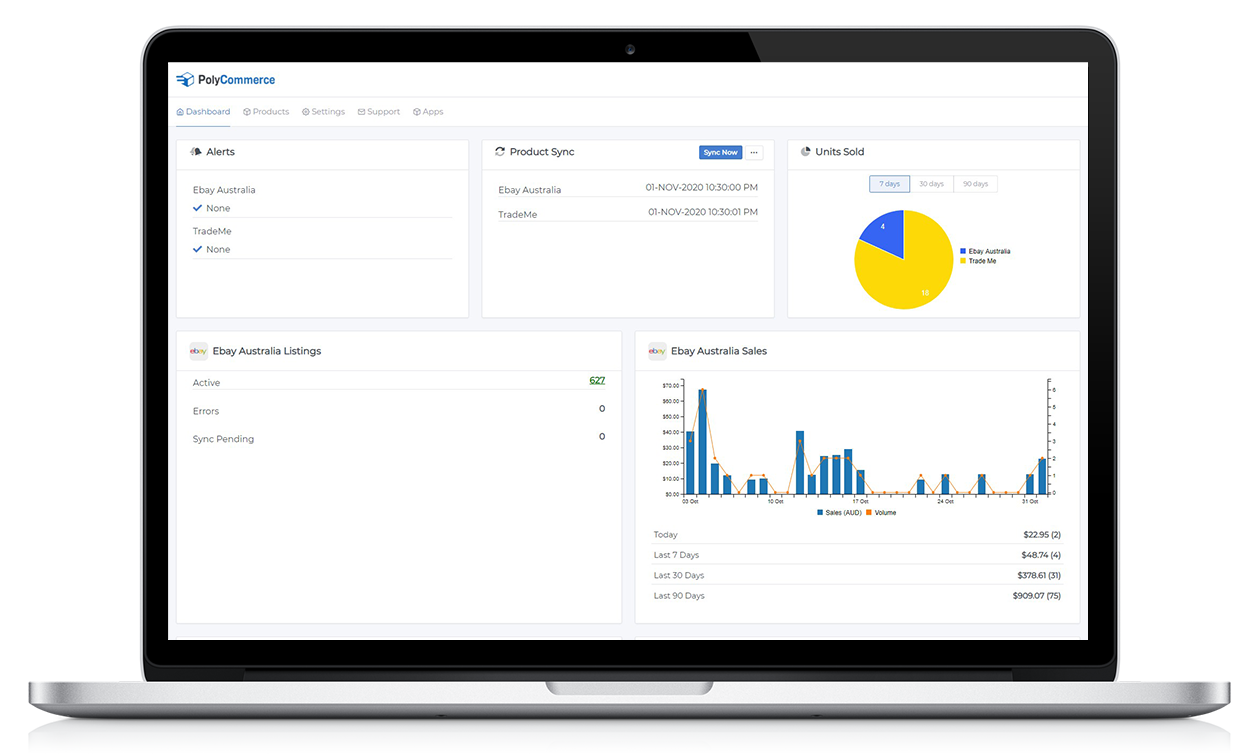Viewport: 1260px width, 756px height.
Task: Switch Units Sold to 30 days
Action: (931, 184)
